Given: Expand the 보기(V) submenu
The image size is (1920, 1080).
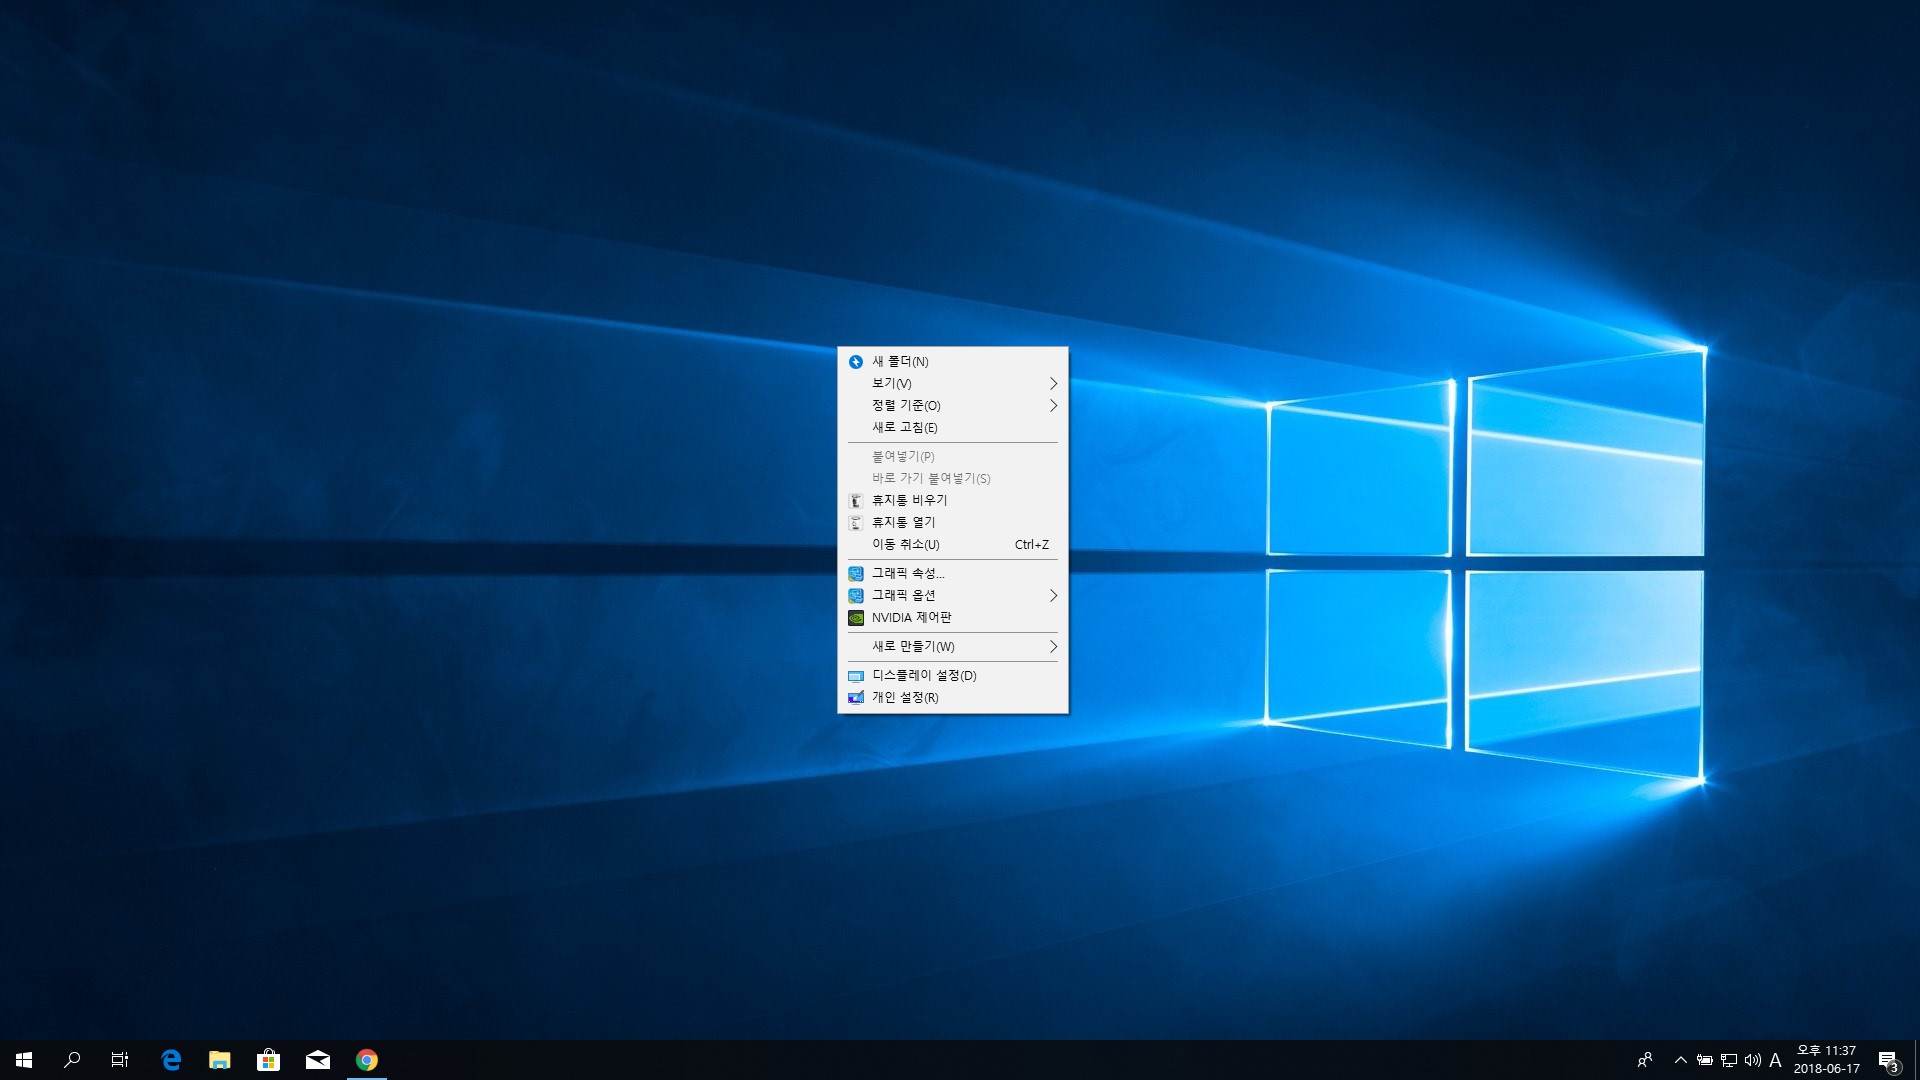Looking at the screenshot, I should [x=952, y=383].
